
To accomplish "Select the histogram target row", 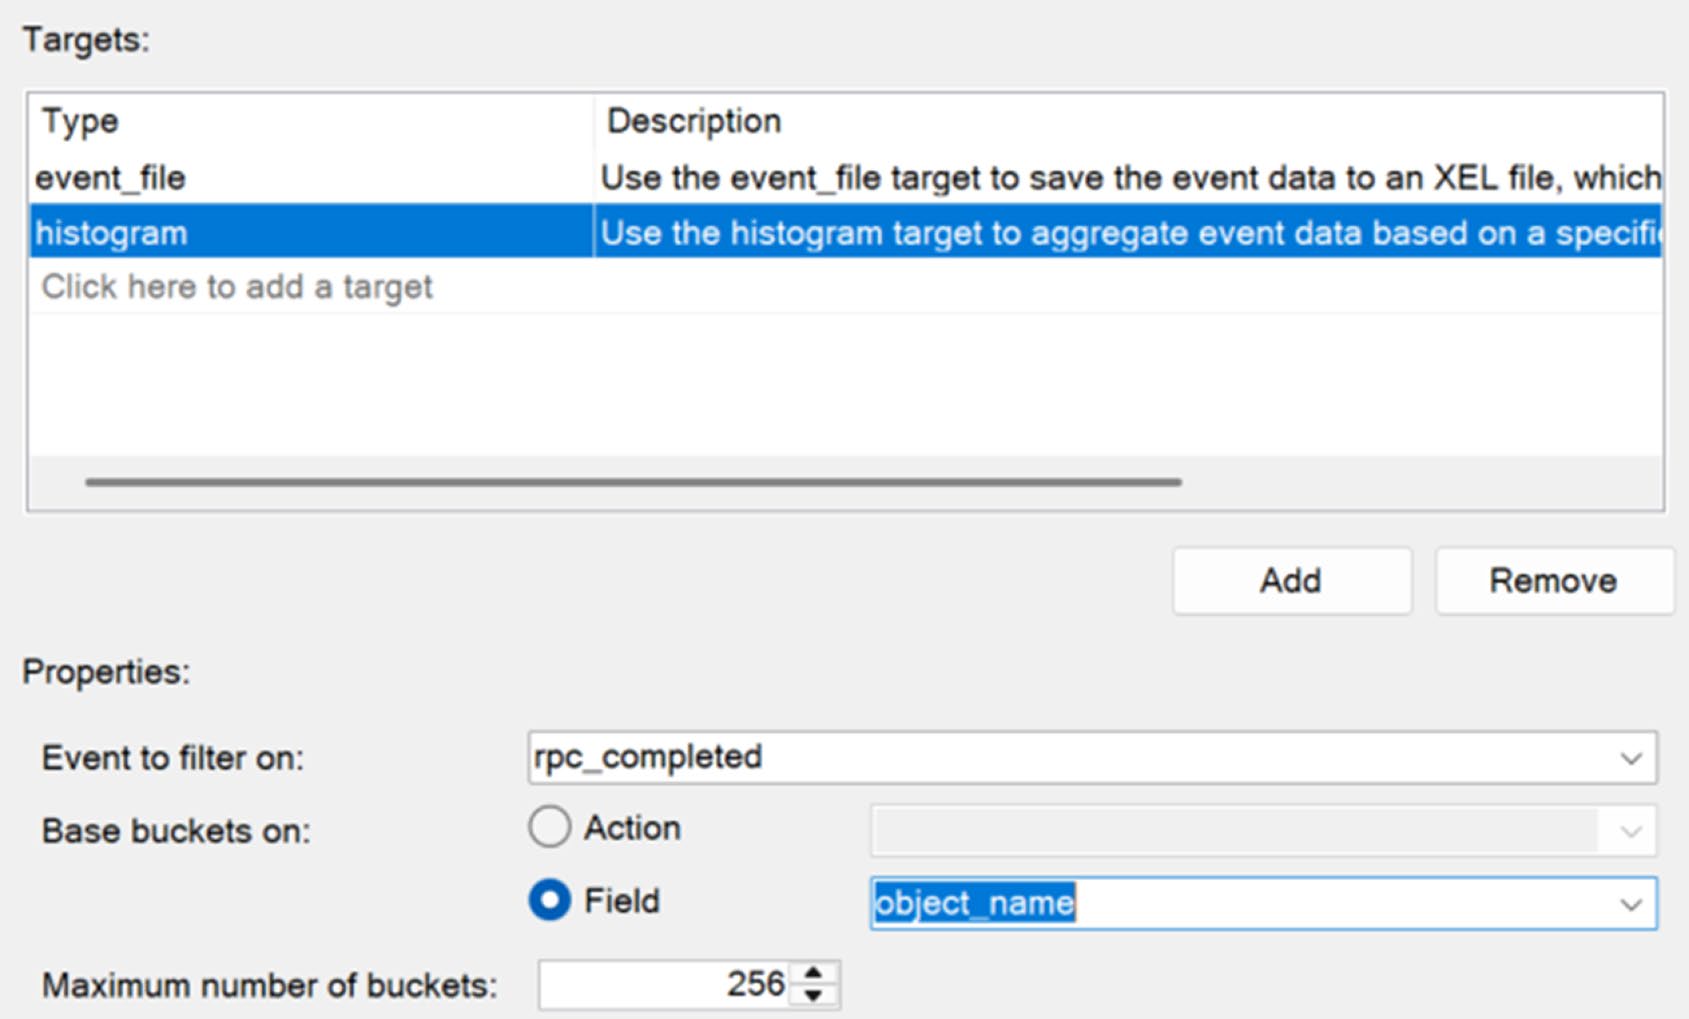I will tap(846, 232).
